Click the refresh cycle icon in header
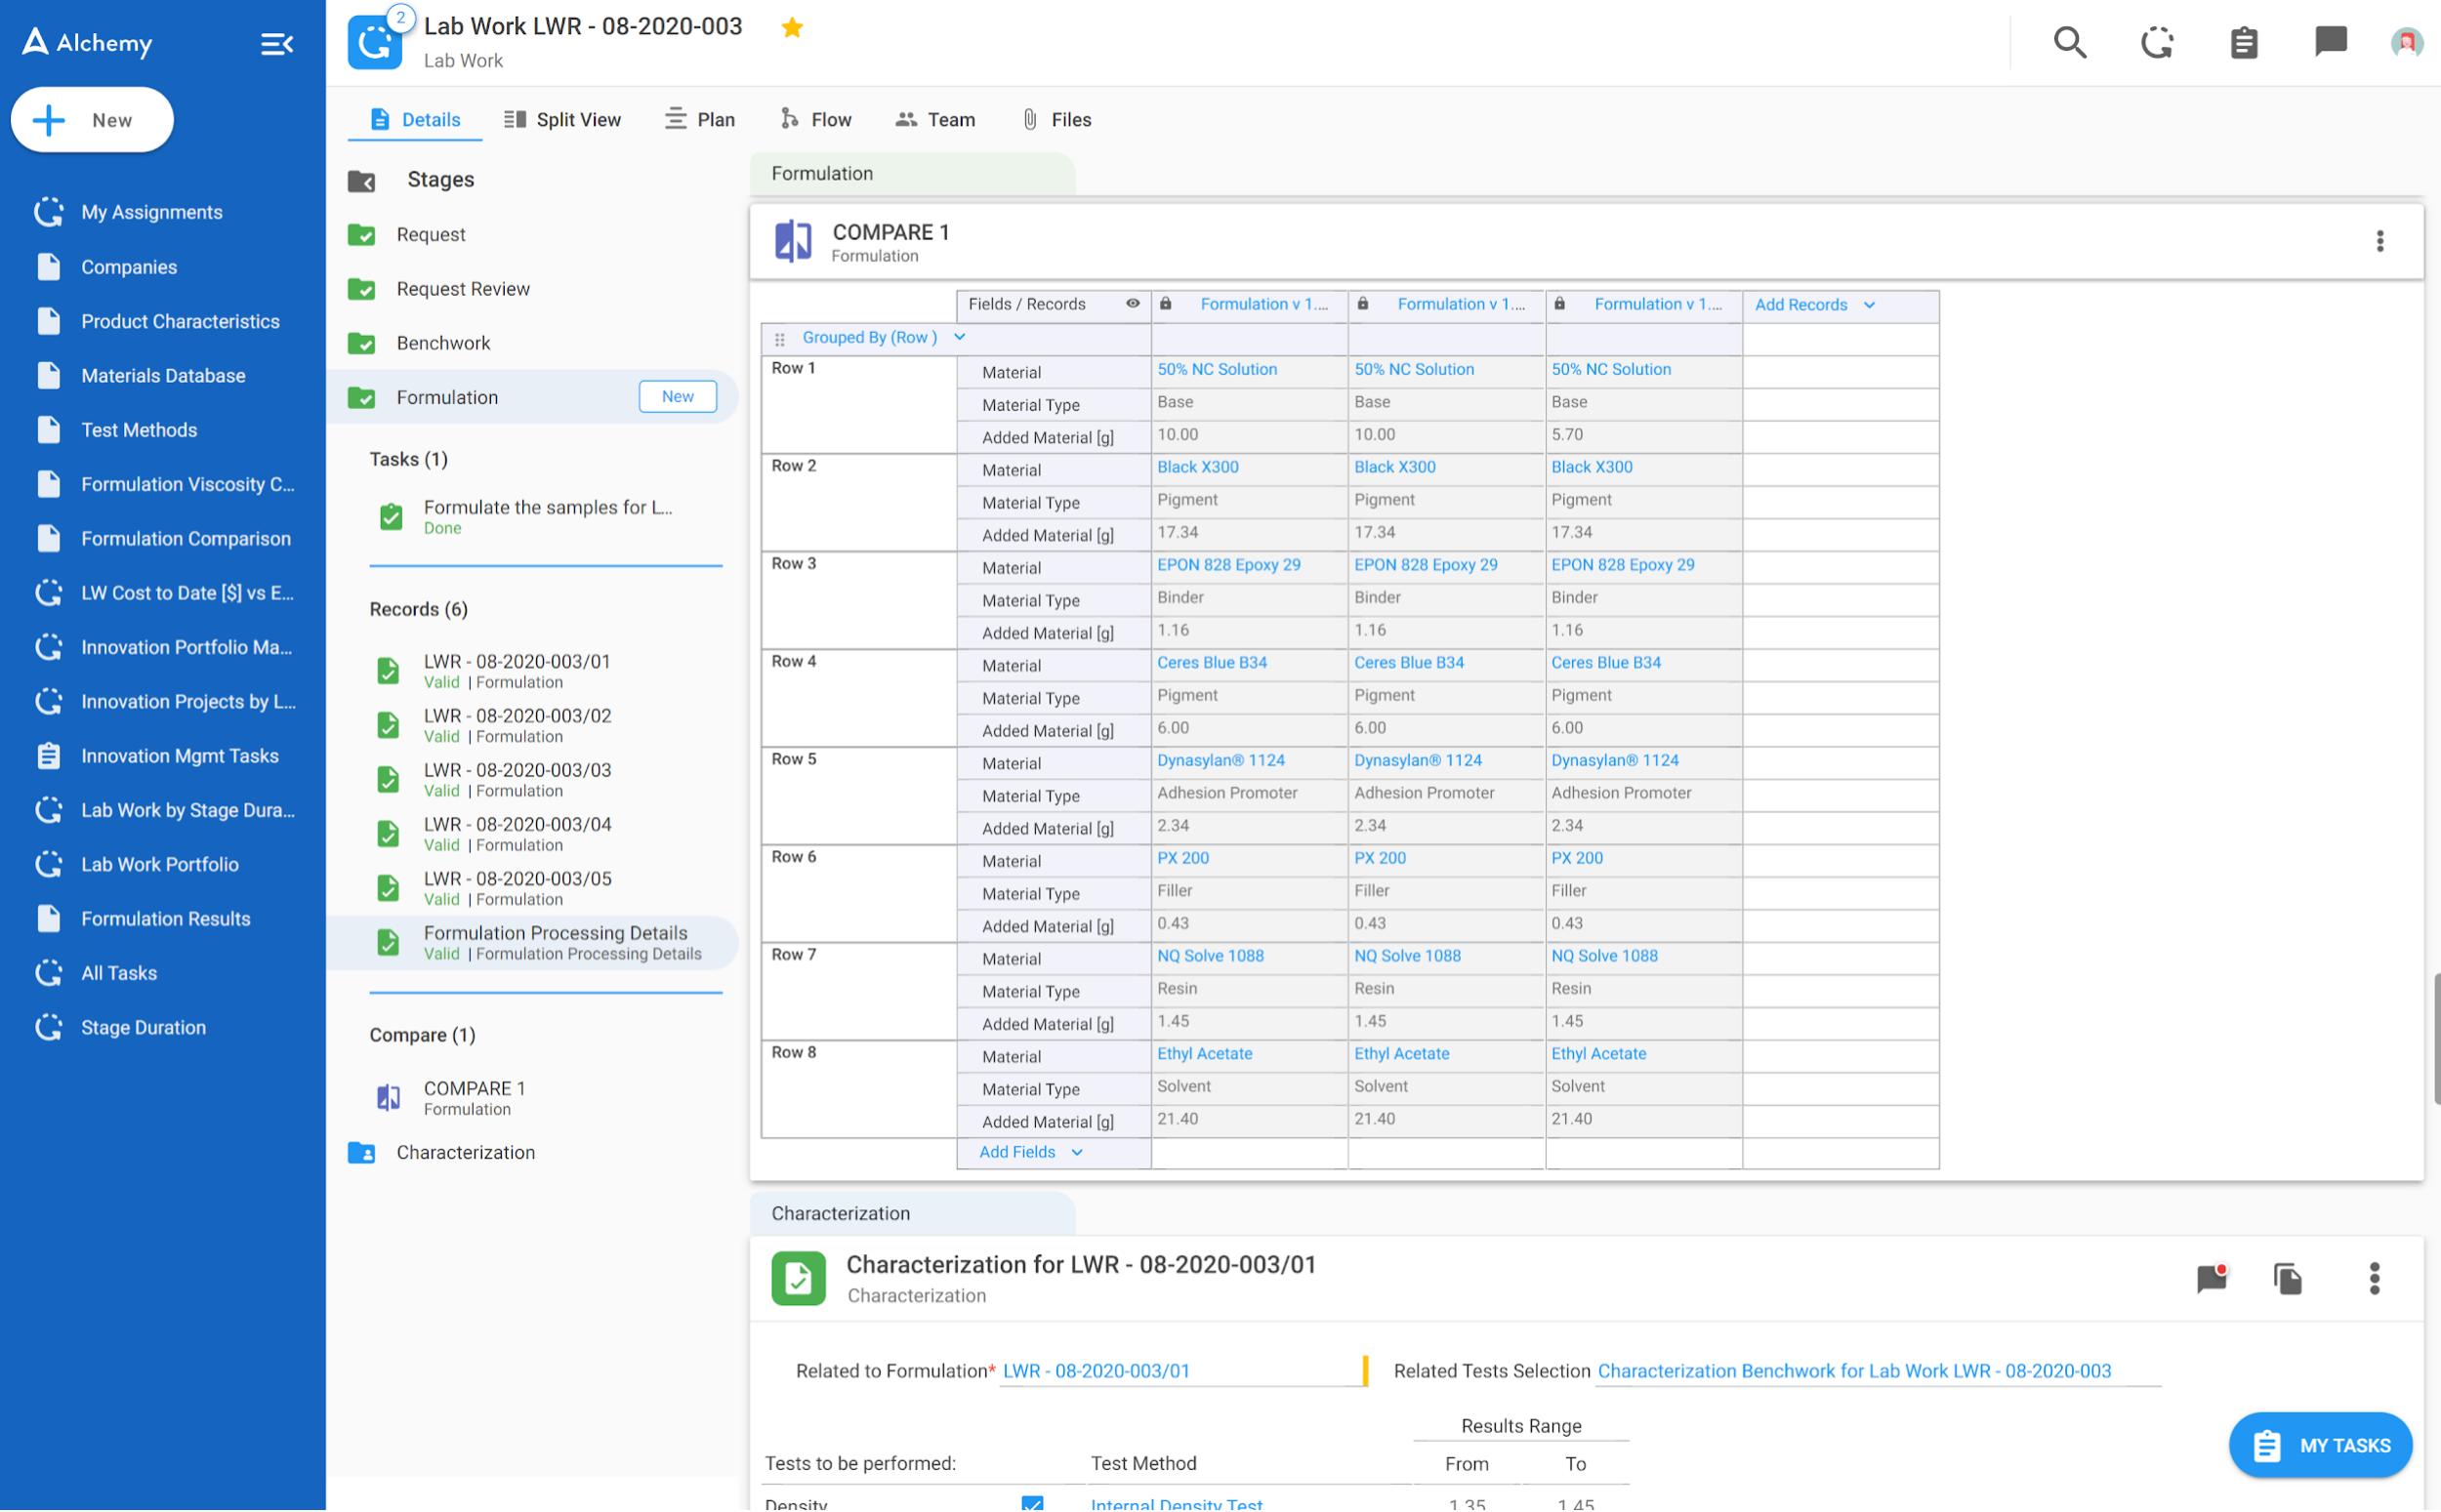This screenshot has height=1512, width=2441. point(2156,42)
